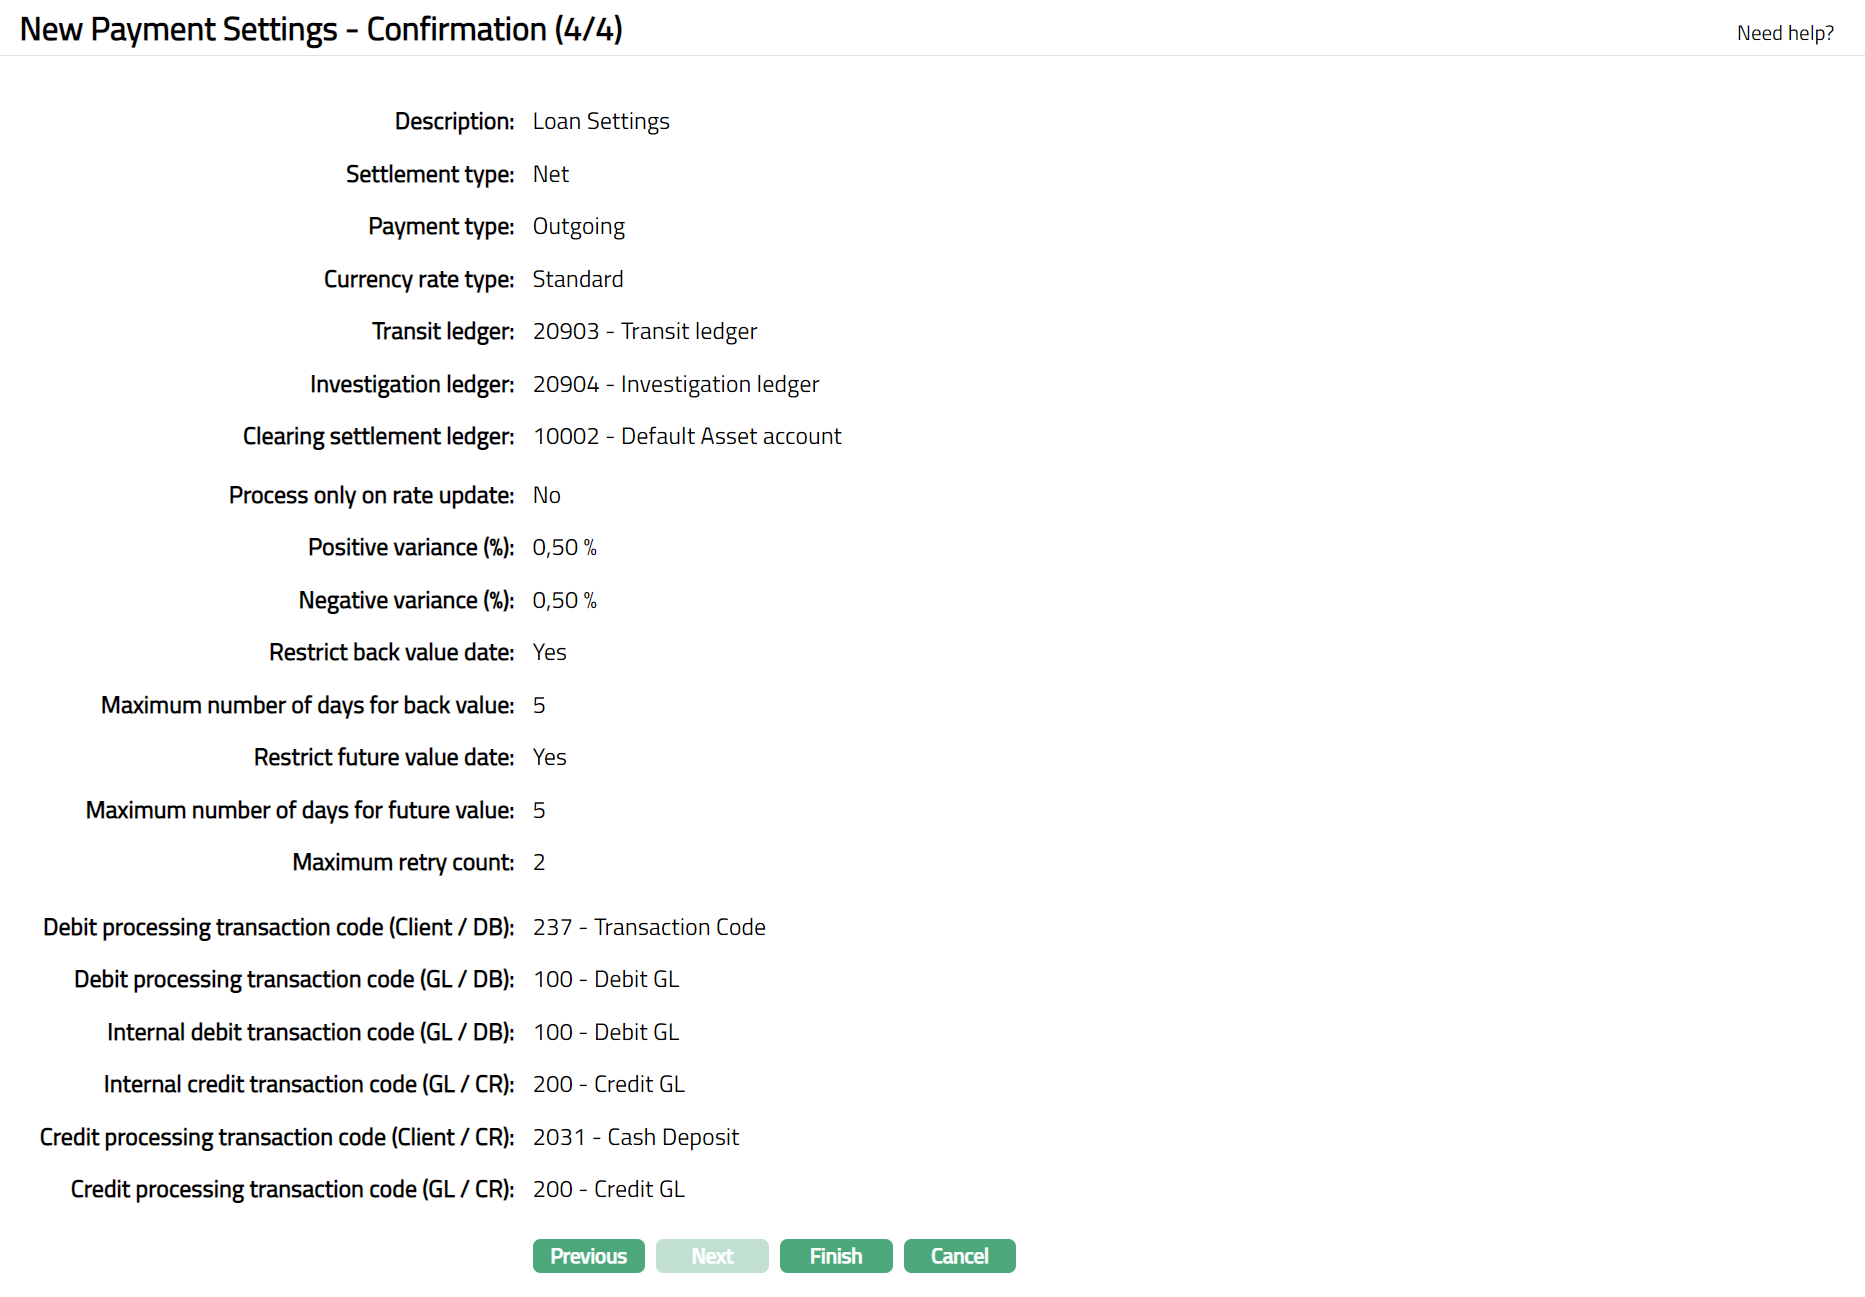Screen dimensions: 1865x1297
Task: Click the Outgoing payment type value
Action: point(578,226)
